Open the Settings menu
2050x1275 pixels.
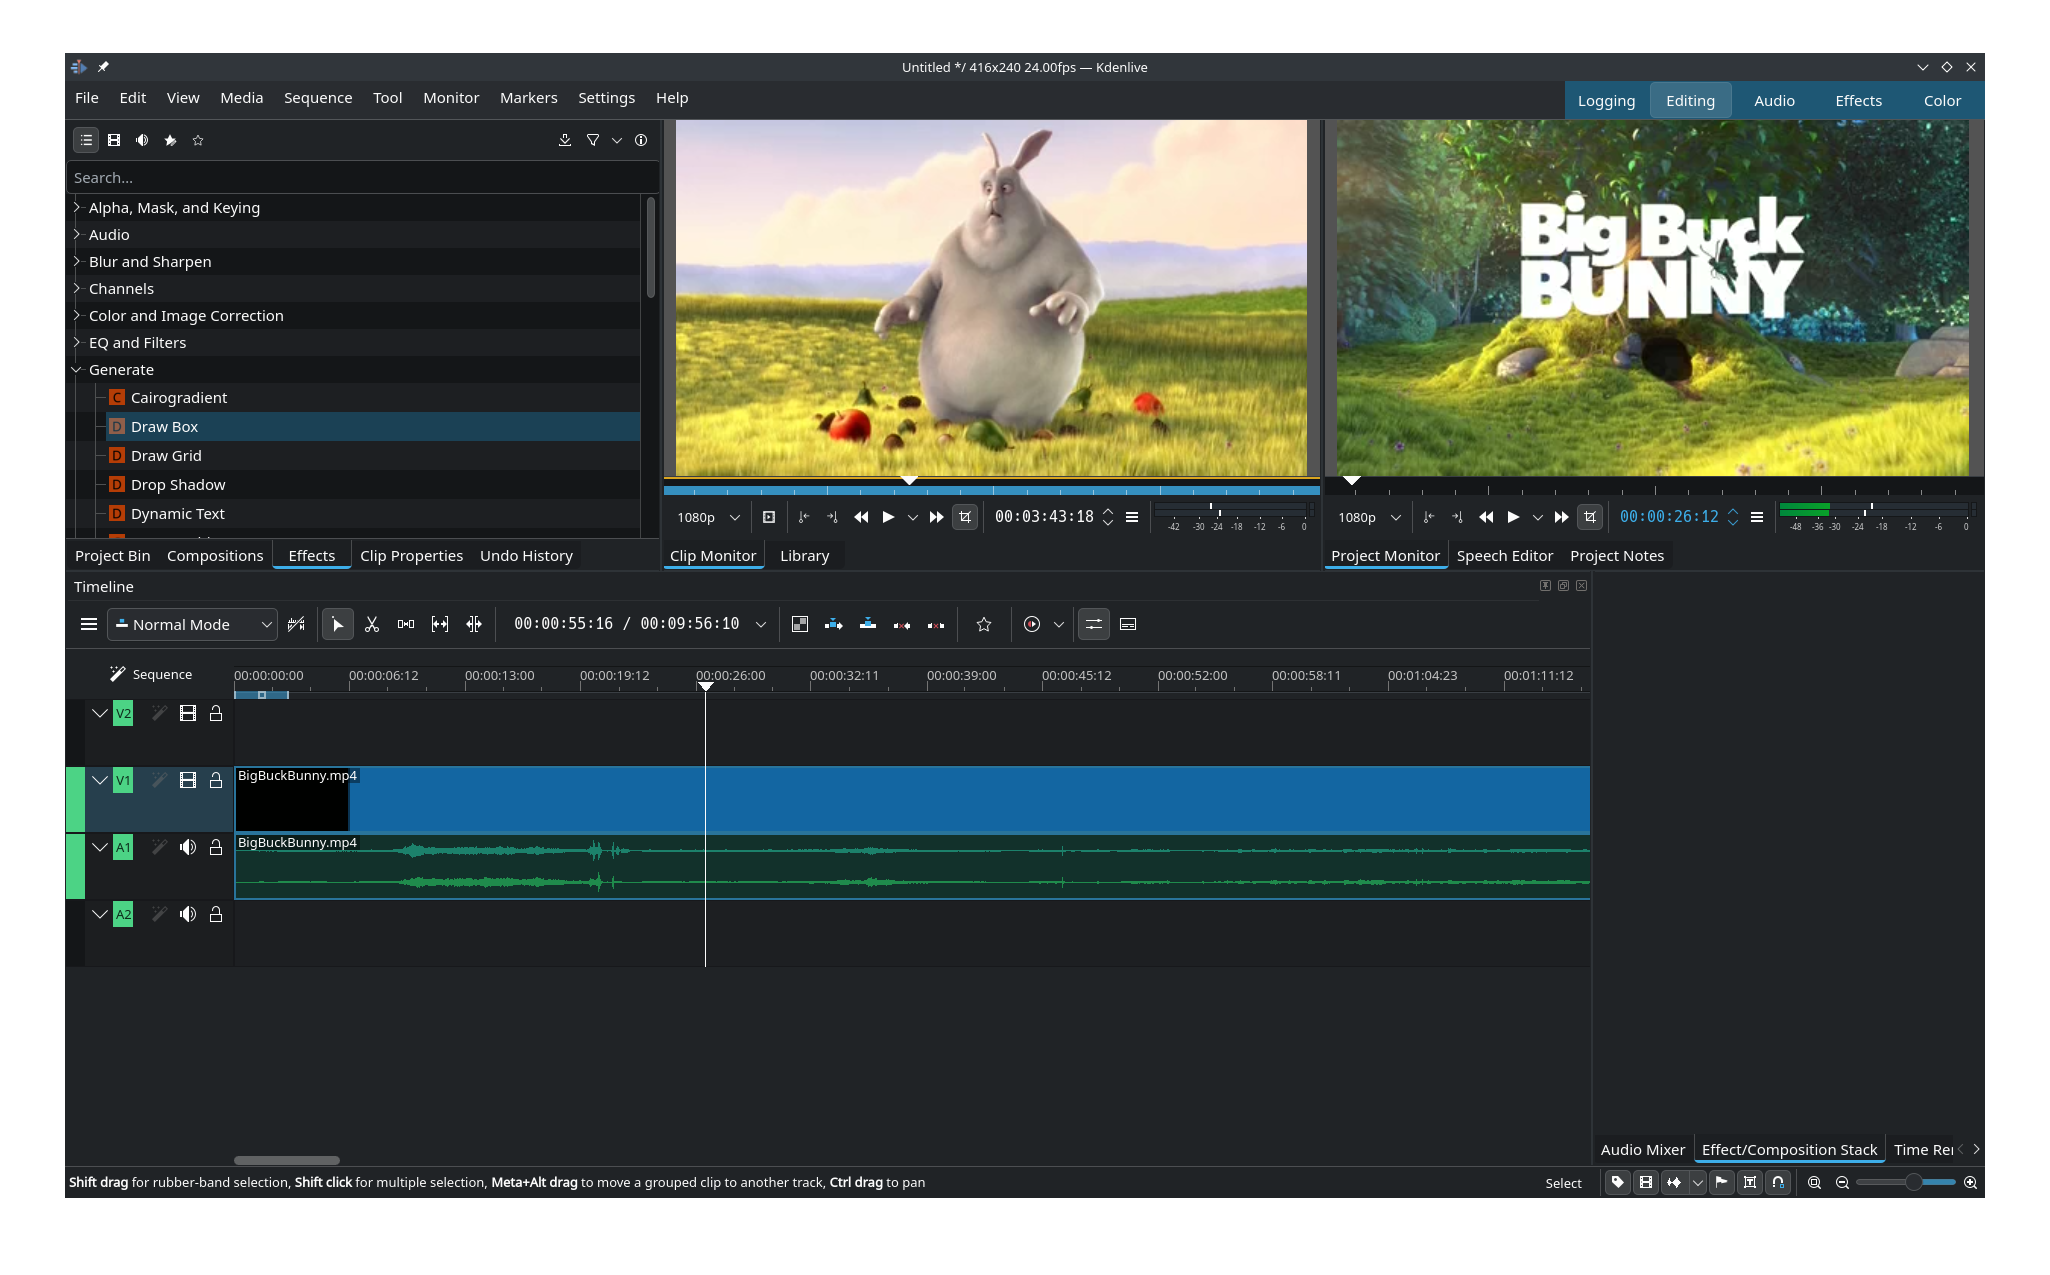coord(606,97)
